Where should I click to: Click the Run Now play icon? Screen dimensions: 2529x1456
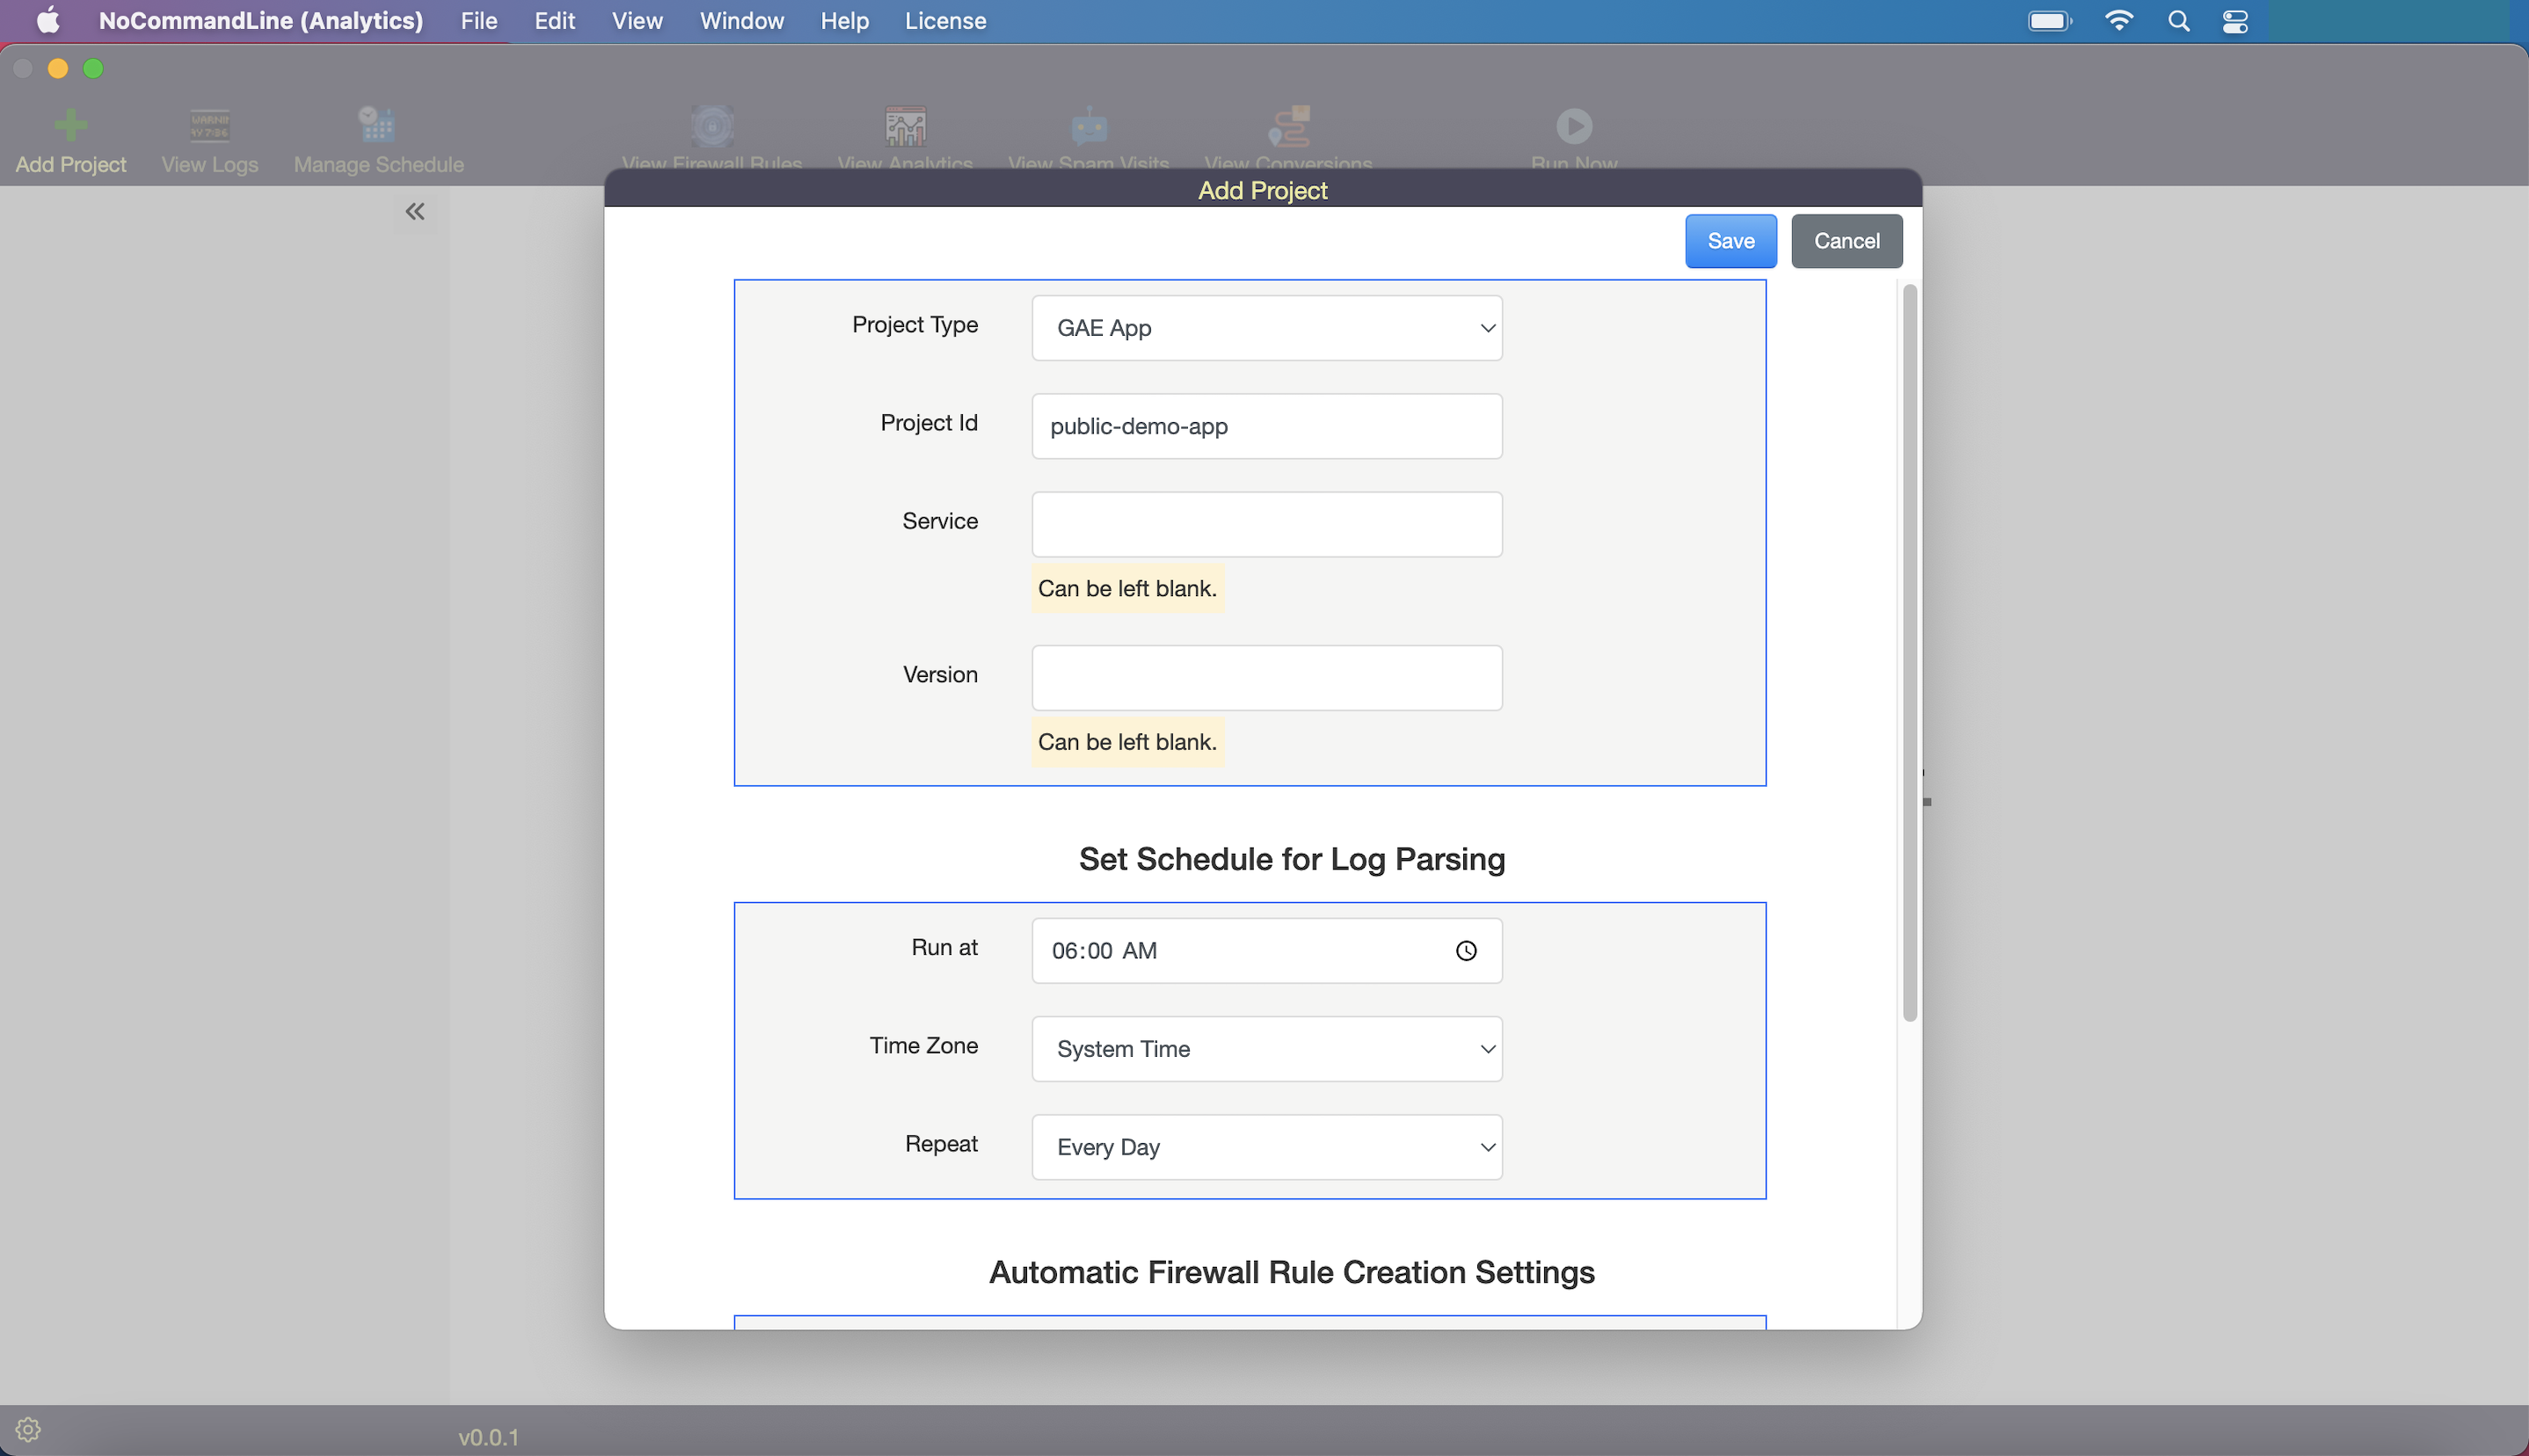tap(1574, 126)
